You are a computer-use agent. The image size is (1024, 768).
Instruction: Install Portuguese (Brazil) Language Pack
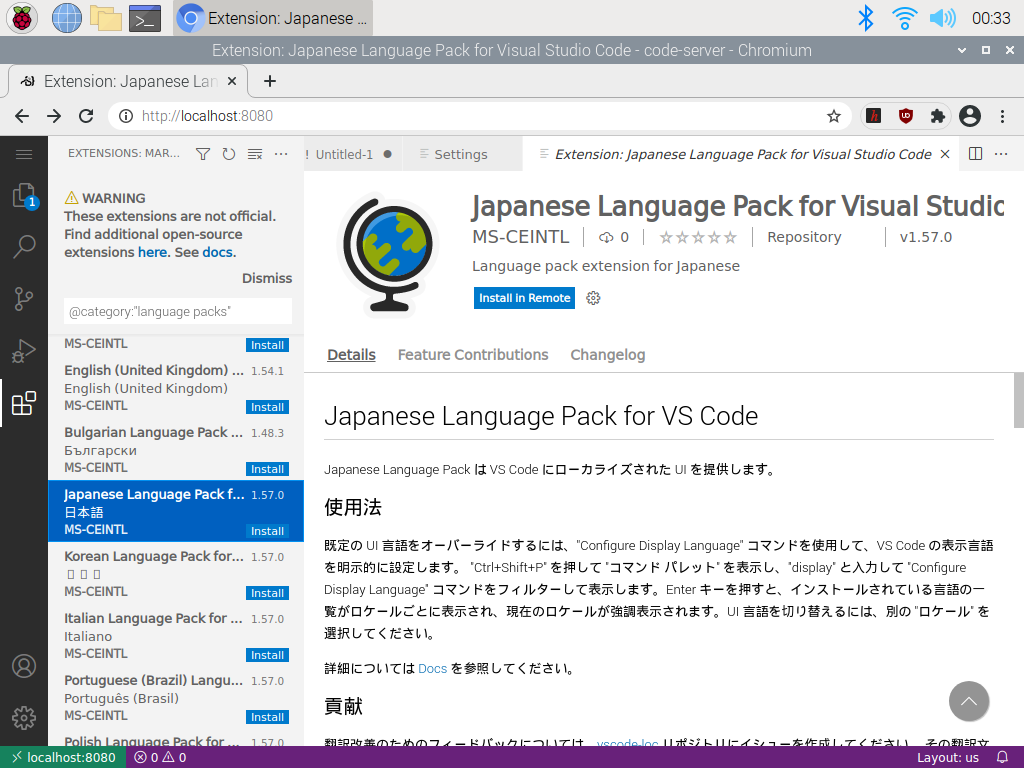(268, 717)
